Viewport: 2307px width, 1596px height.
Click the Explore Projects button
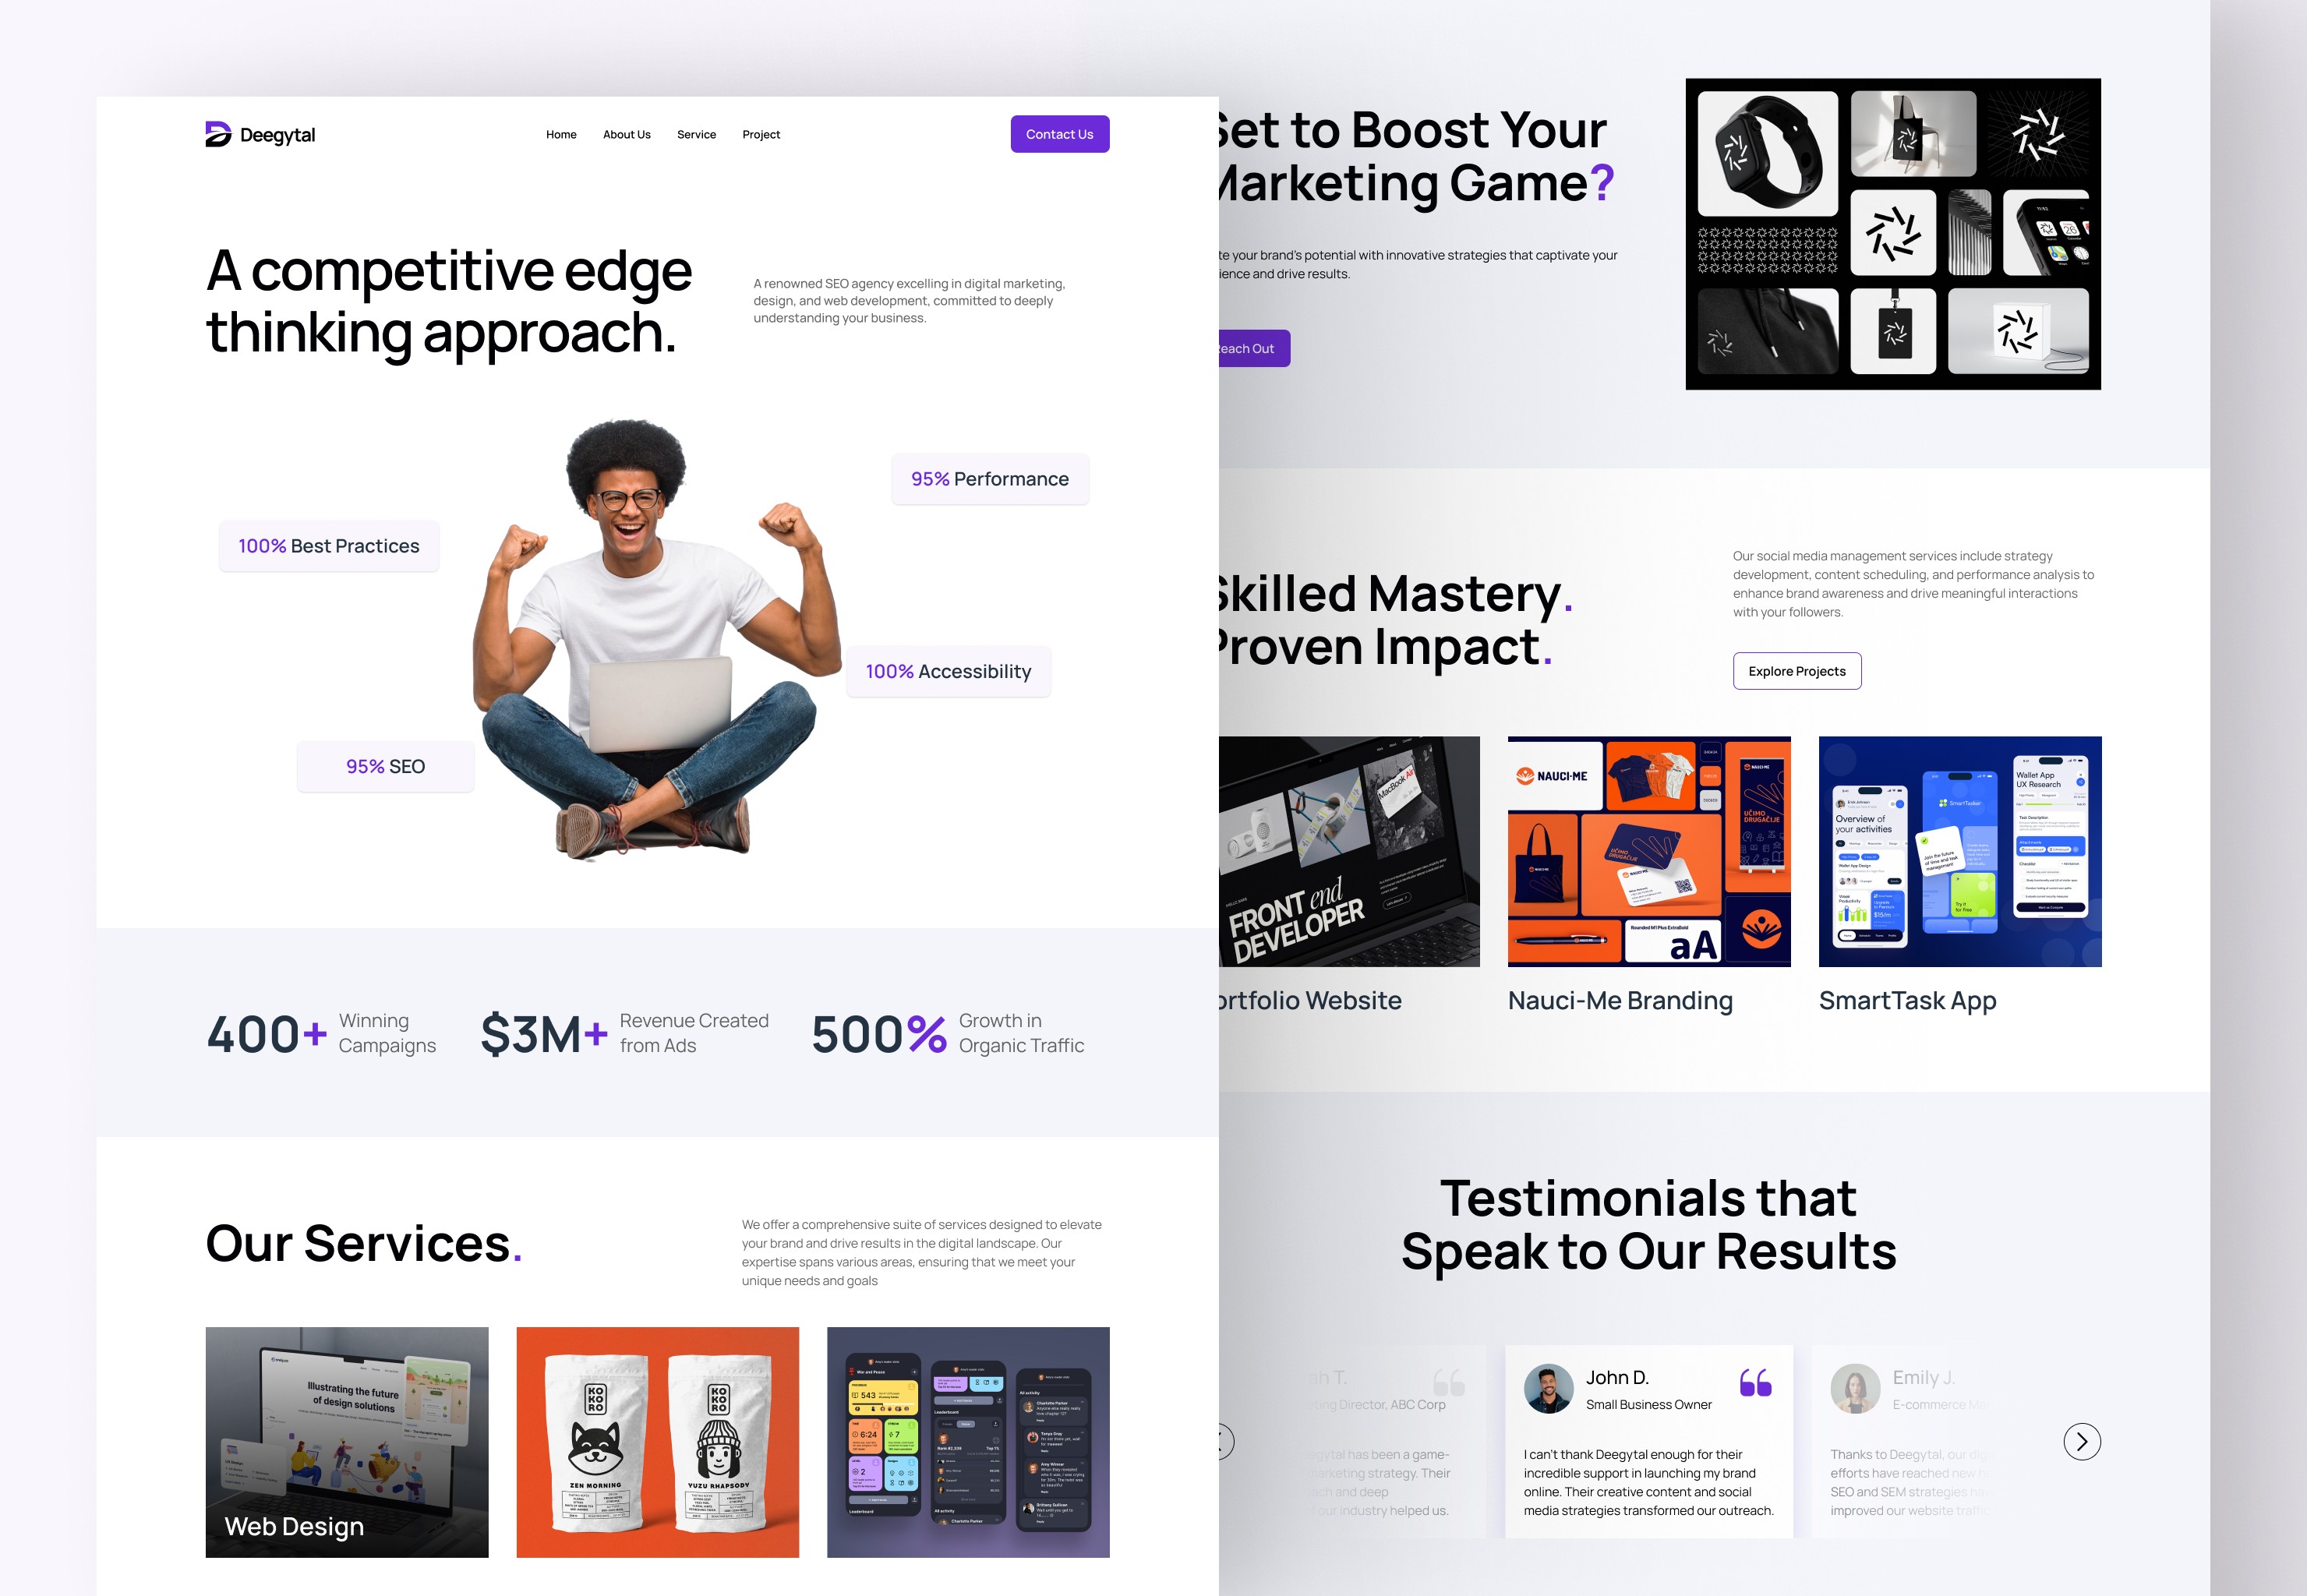click(1793, 669)
